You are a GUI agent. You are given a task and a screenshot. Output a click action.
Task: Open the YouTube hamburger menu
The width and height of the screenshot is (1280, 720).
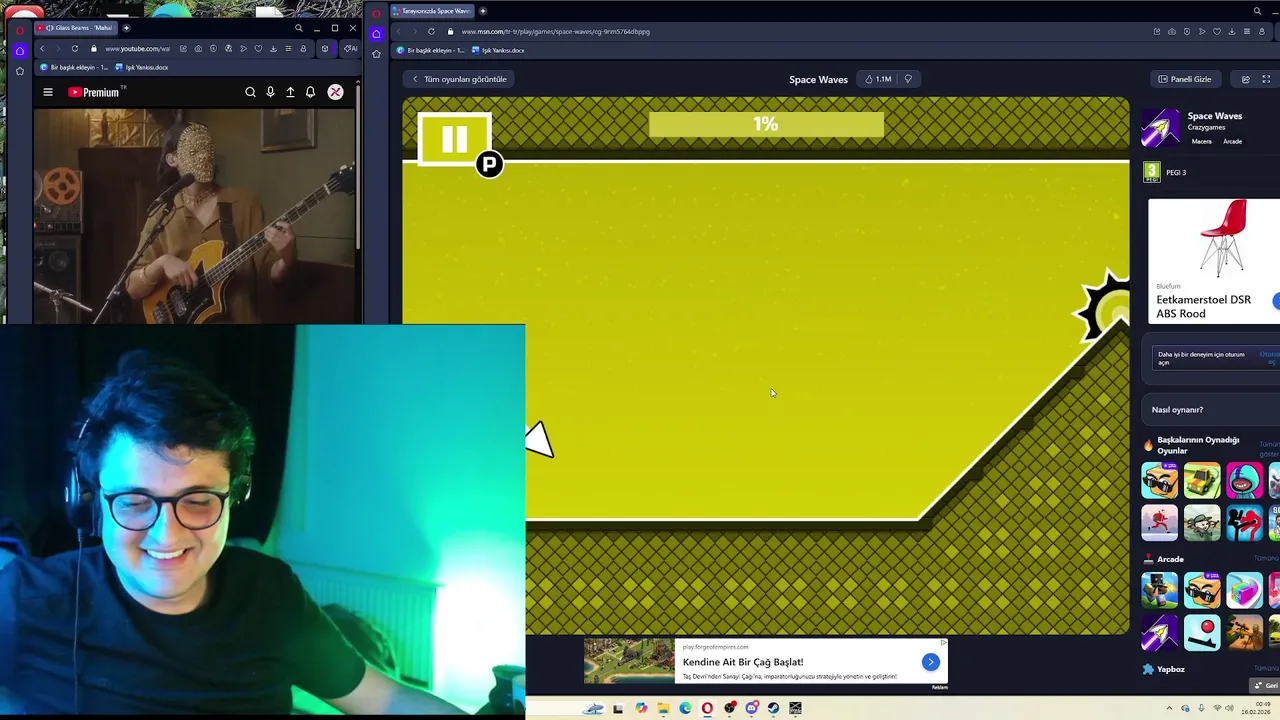pyautogui.click(x=47, y=92)
